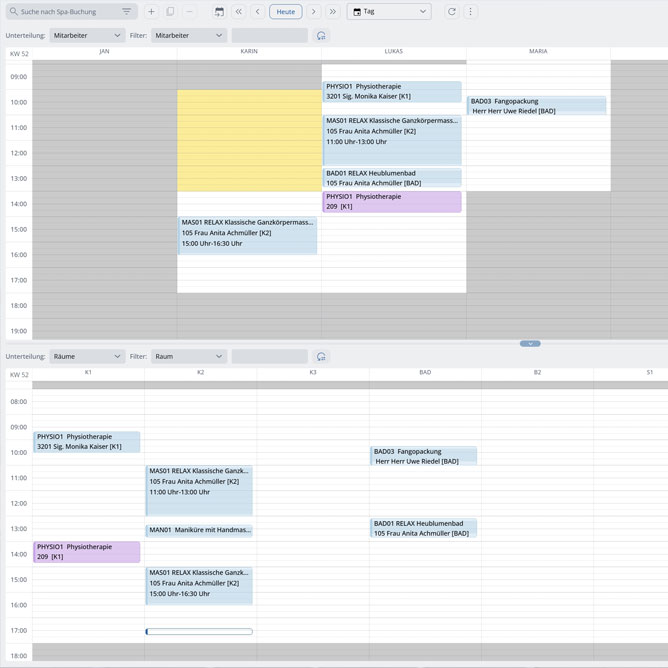Jump forward with double right arrows
Image resolution: width=668 pixels, height=668 pixels.
[333, 12]
